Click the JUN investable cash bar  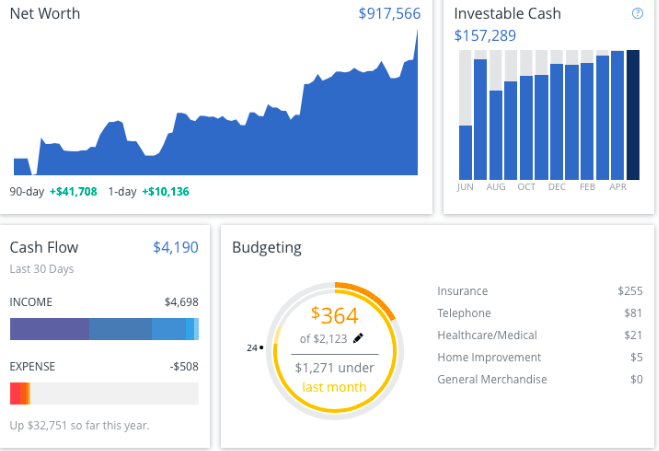pos(465,153)
